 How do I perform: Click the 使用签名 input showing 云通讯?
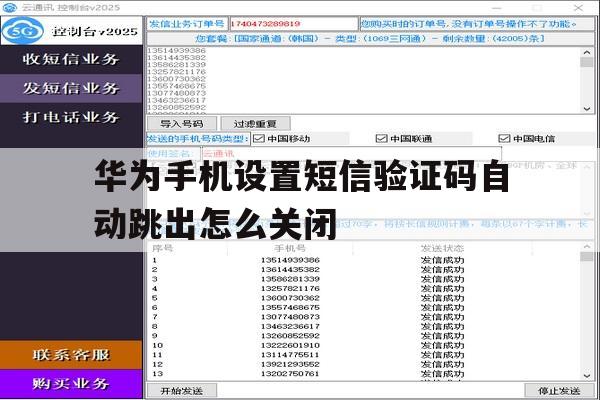point(351,154)
